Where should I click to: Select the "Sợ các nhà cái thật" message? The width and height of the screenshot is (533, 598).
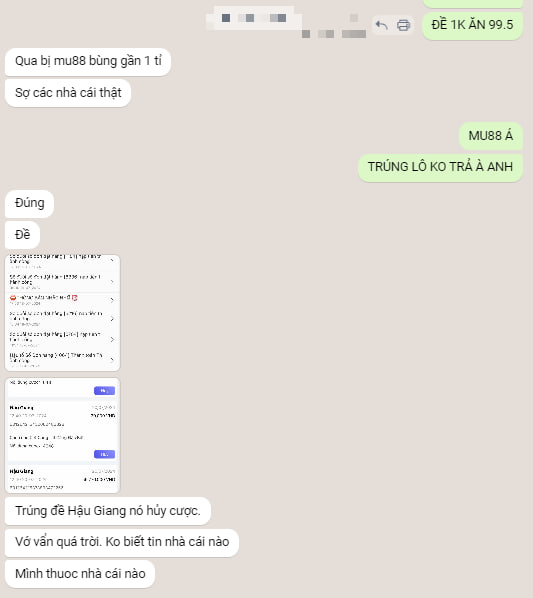68,93
